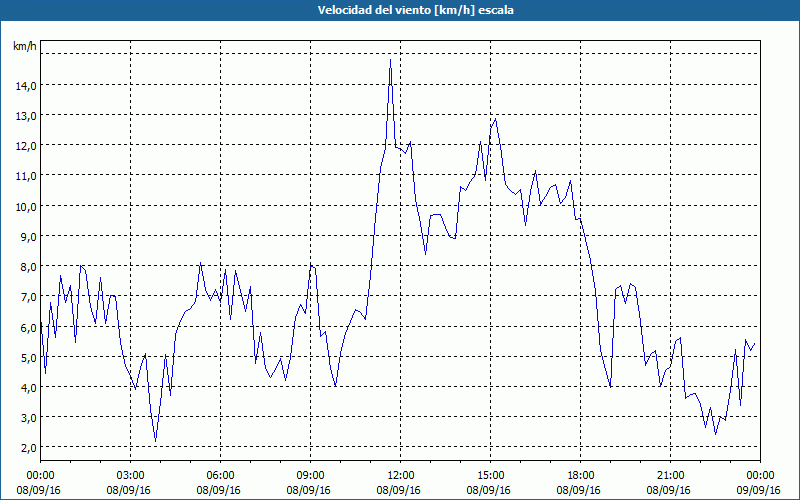Viewport: 800px width, 500px height.
Task: Click the 13,0 y-axis label
Action: tap(27, 116)
